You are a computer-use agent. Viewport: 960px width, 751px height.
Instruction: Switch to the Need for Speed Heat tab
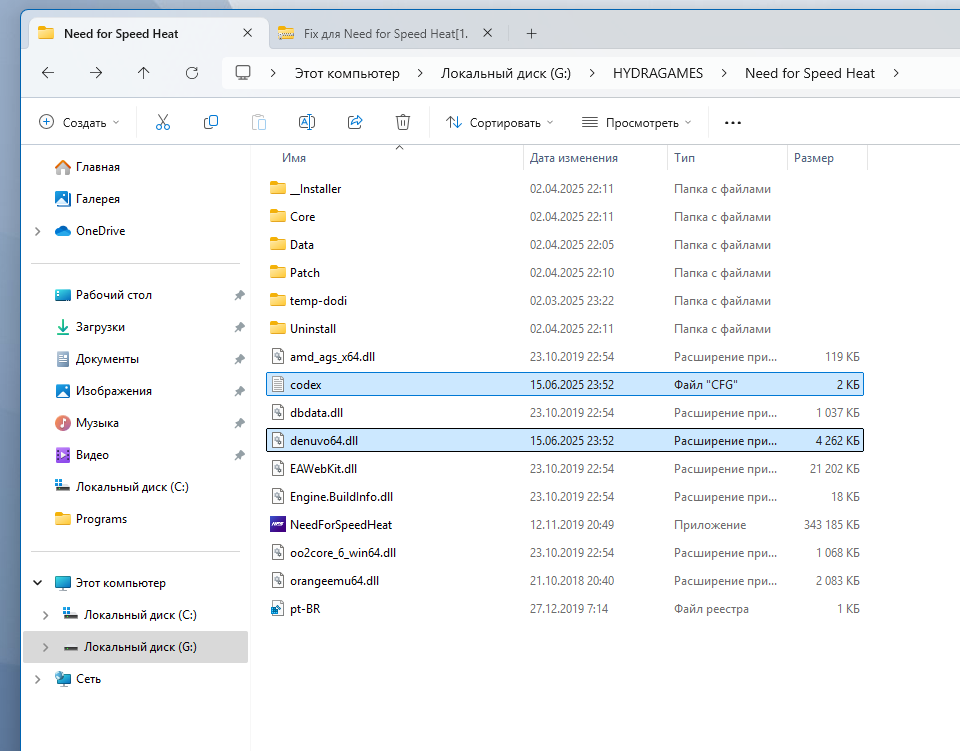(x=121, y=34)
